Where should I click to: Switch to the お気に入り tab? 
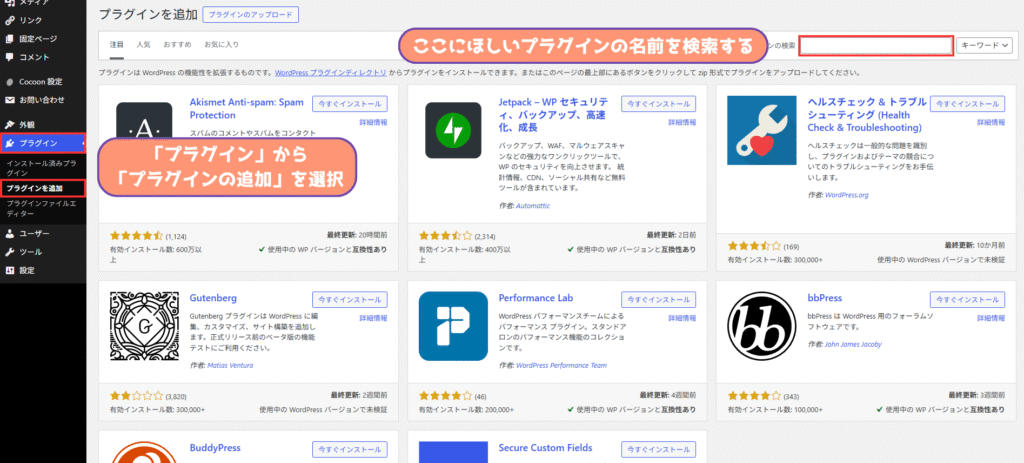coord(221,44)
